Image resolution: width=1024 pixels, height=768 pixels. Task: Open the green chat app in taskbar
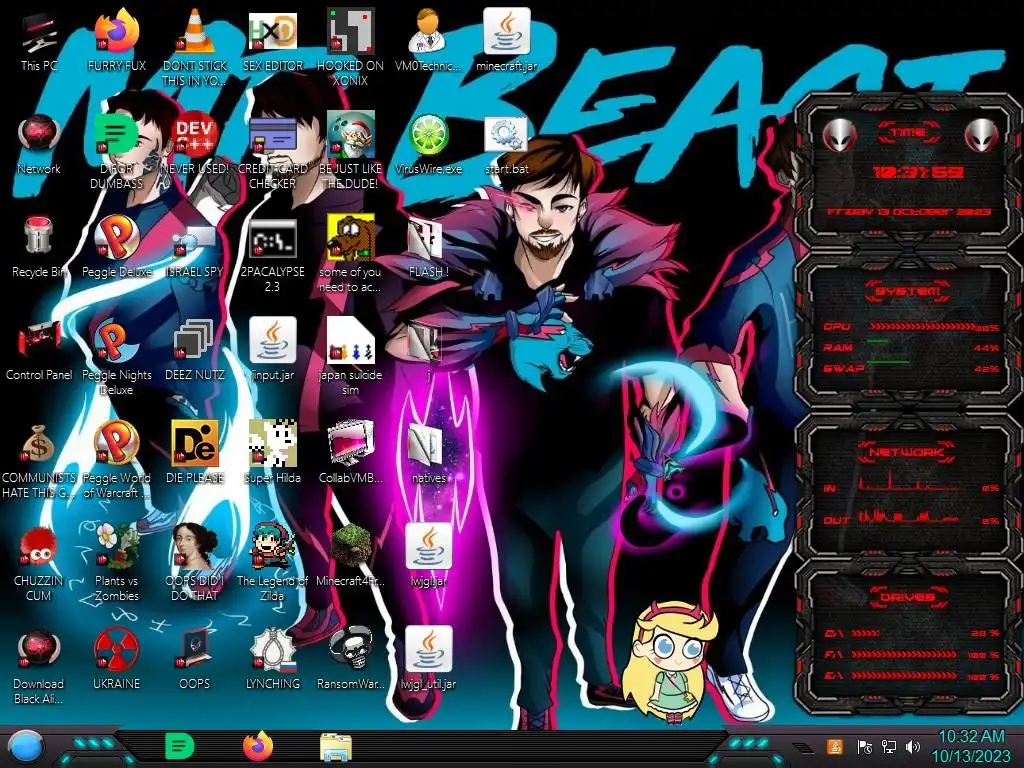coord(180,746)
